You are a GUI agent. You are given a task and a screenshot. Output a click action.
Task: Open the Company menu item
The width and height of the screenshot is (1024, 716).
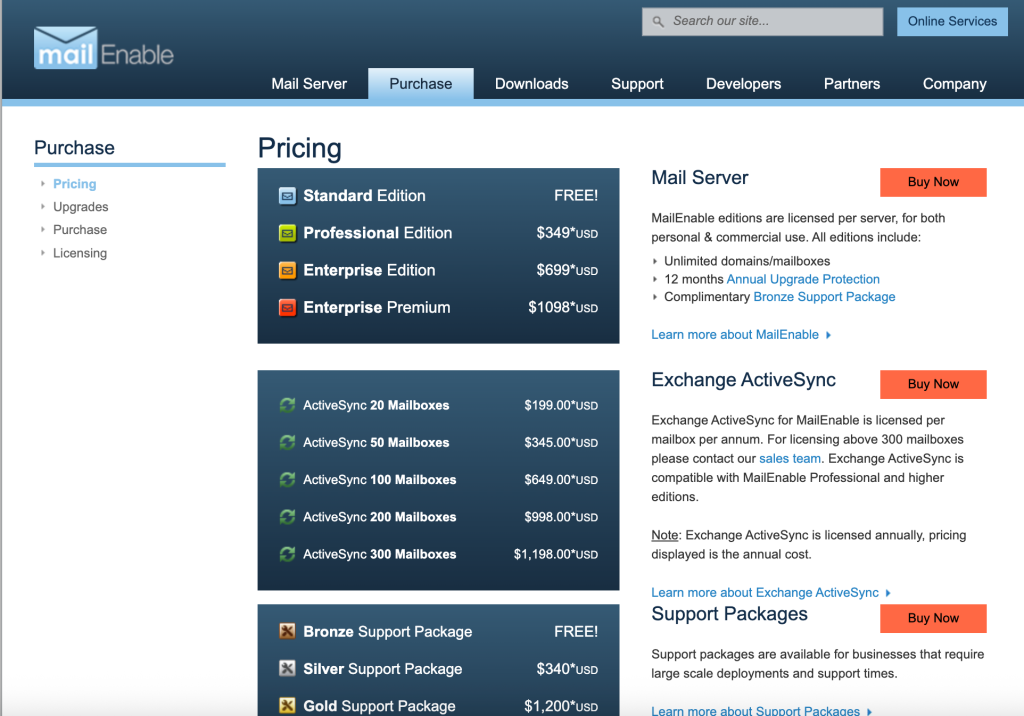coord(954,84)
